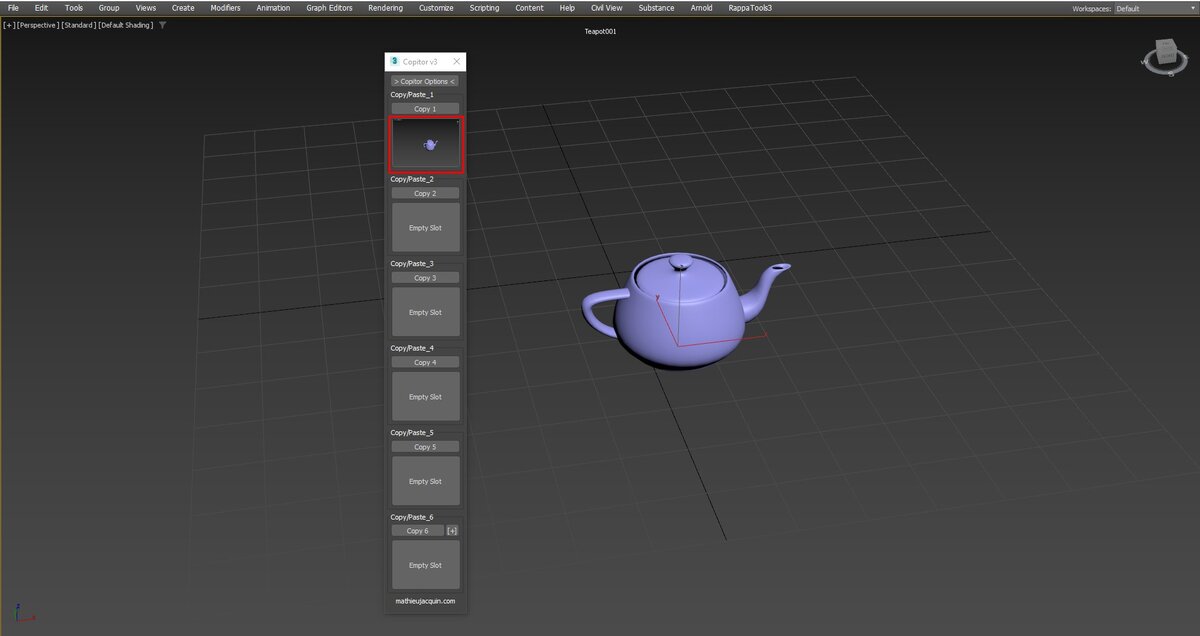Image resolution: width=1200 pixels, height=636 pixels.
Task: Click the Copy/Paste_3 label
Action: pos(412,263)
